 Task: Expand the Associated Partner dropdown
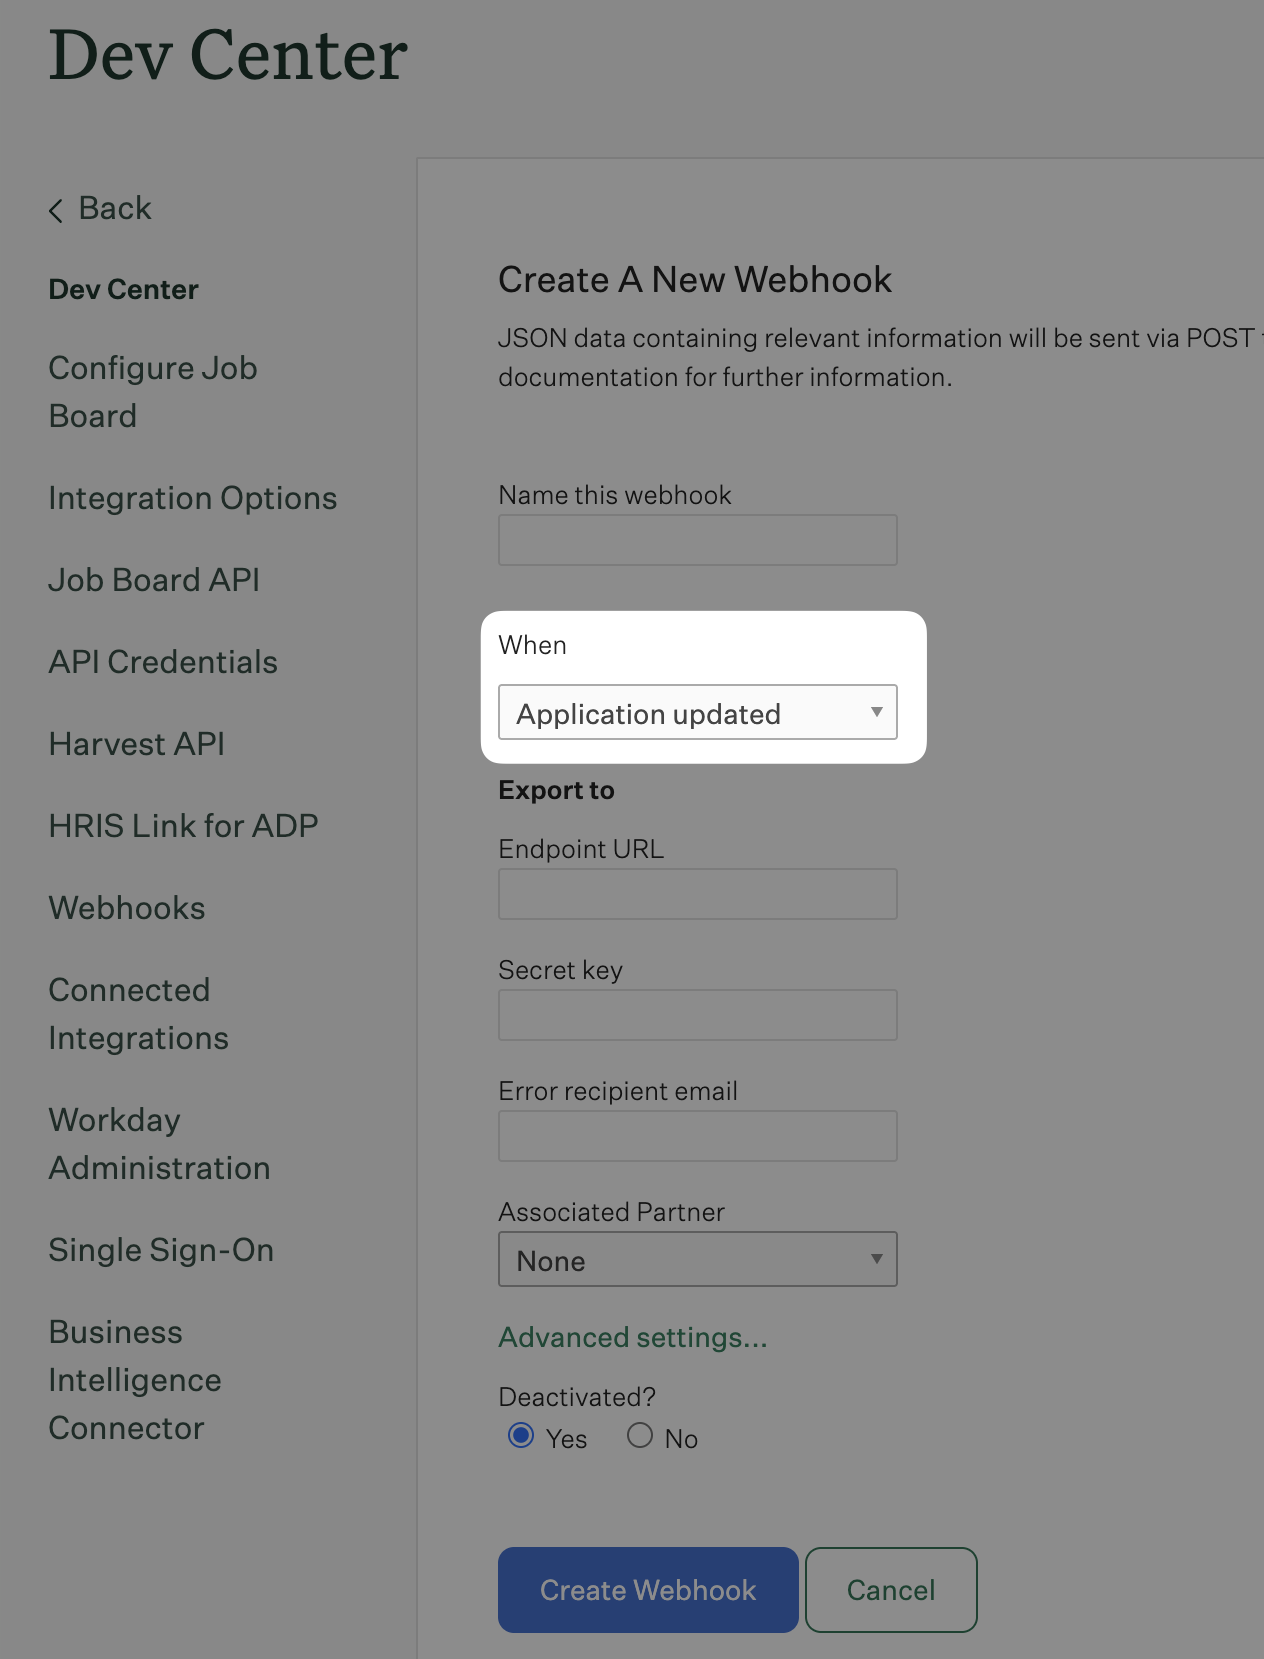(x=697, y=1260)
